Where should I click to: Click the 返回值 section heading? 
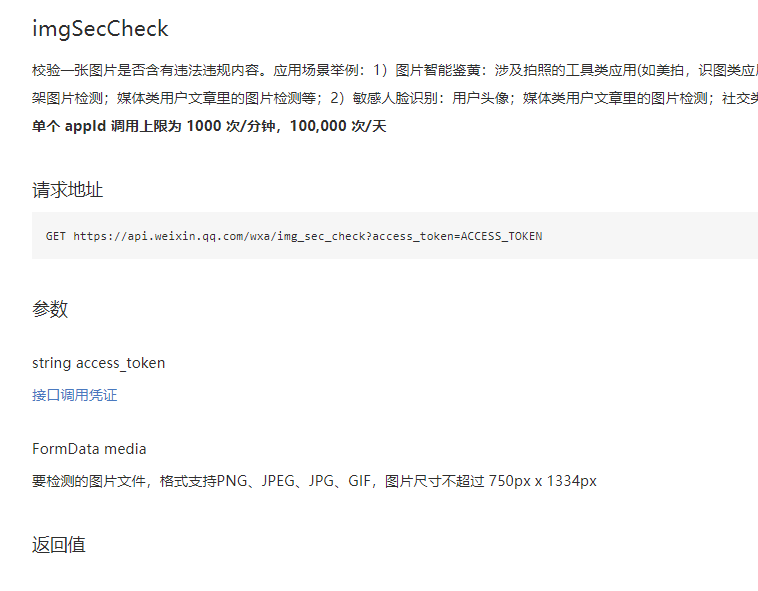(58, 545)
